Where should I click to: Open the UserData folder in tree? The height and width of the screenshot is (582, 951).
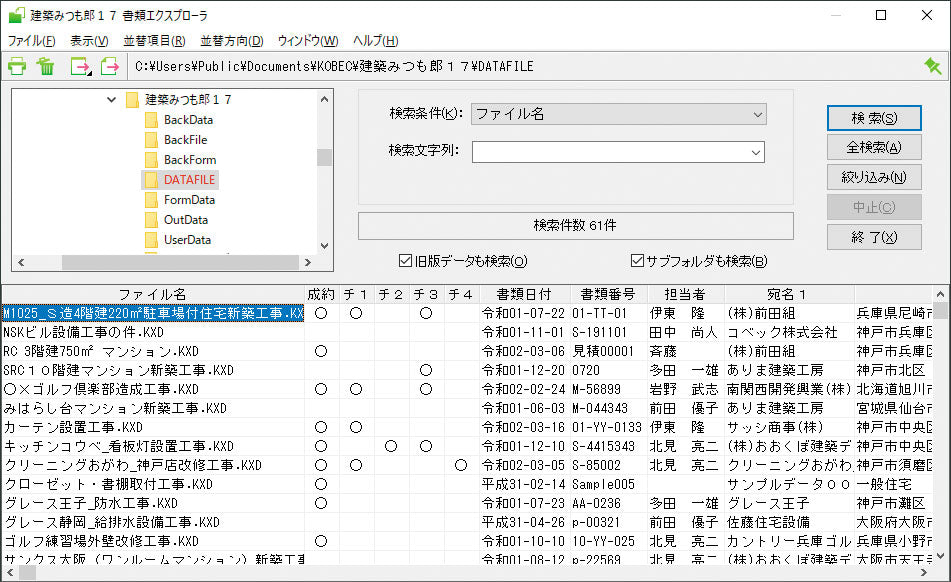tap(187, 240)
